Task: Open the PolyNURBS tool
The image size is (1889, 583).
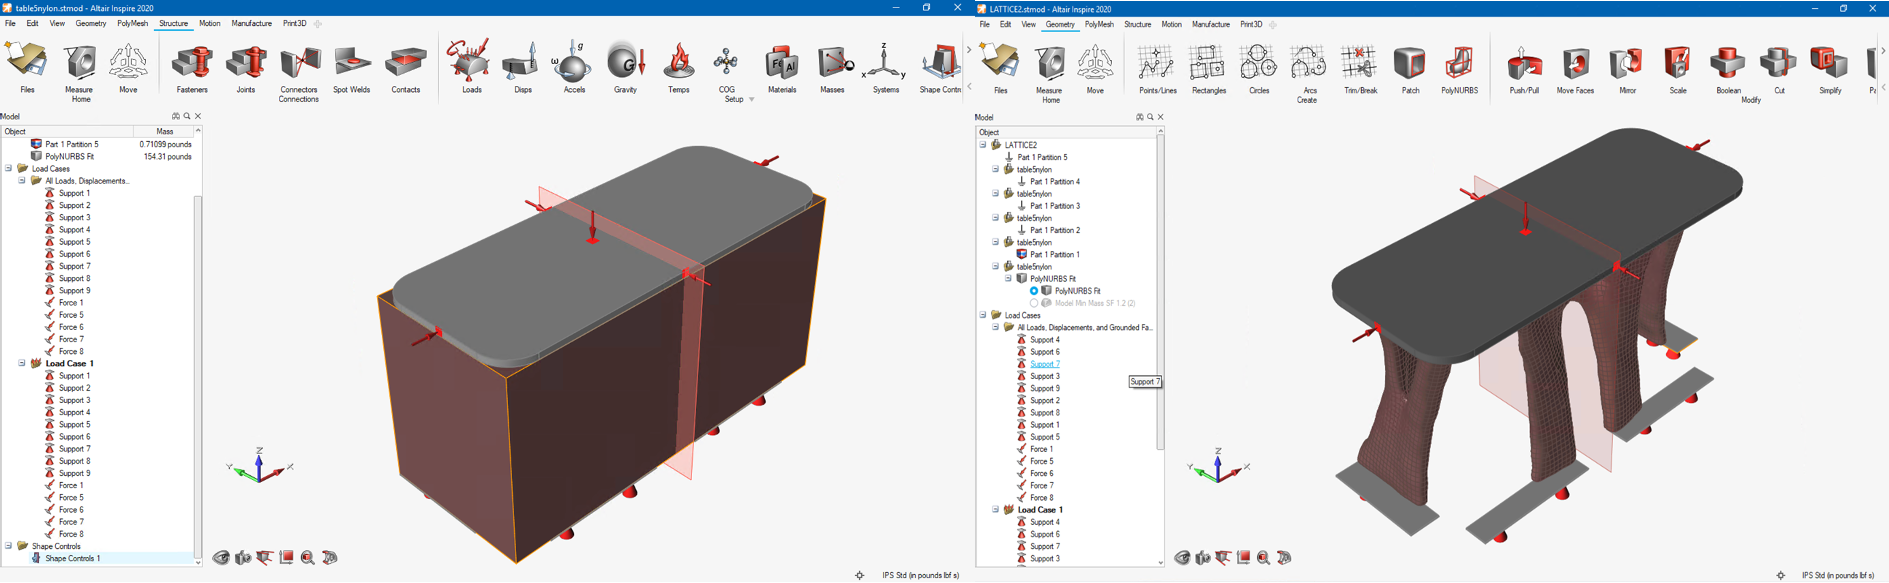Action: click(x=1459, y=69)
